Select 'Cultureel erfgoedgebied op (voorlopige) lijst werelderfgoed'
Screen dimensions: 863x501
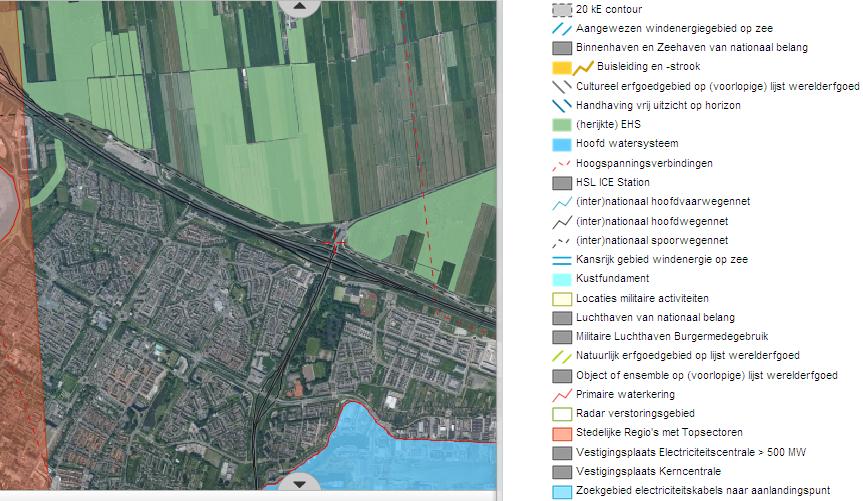coord(718,86)
